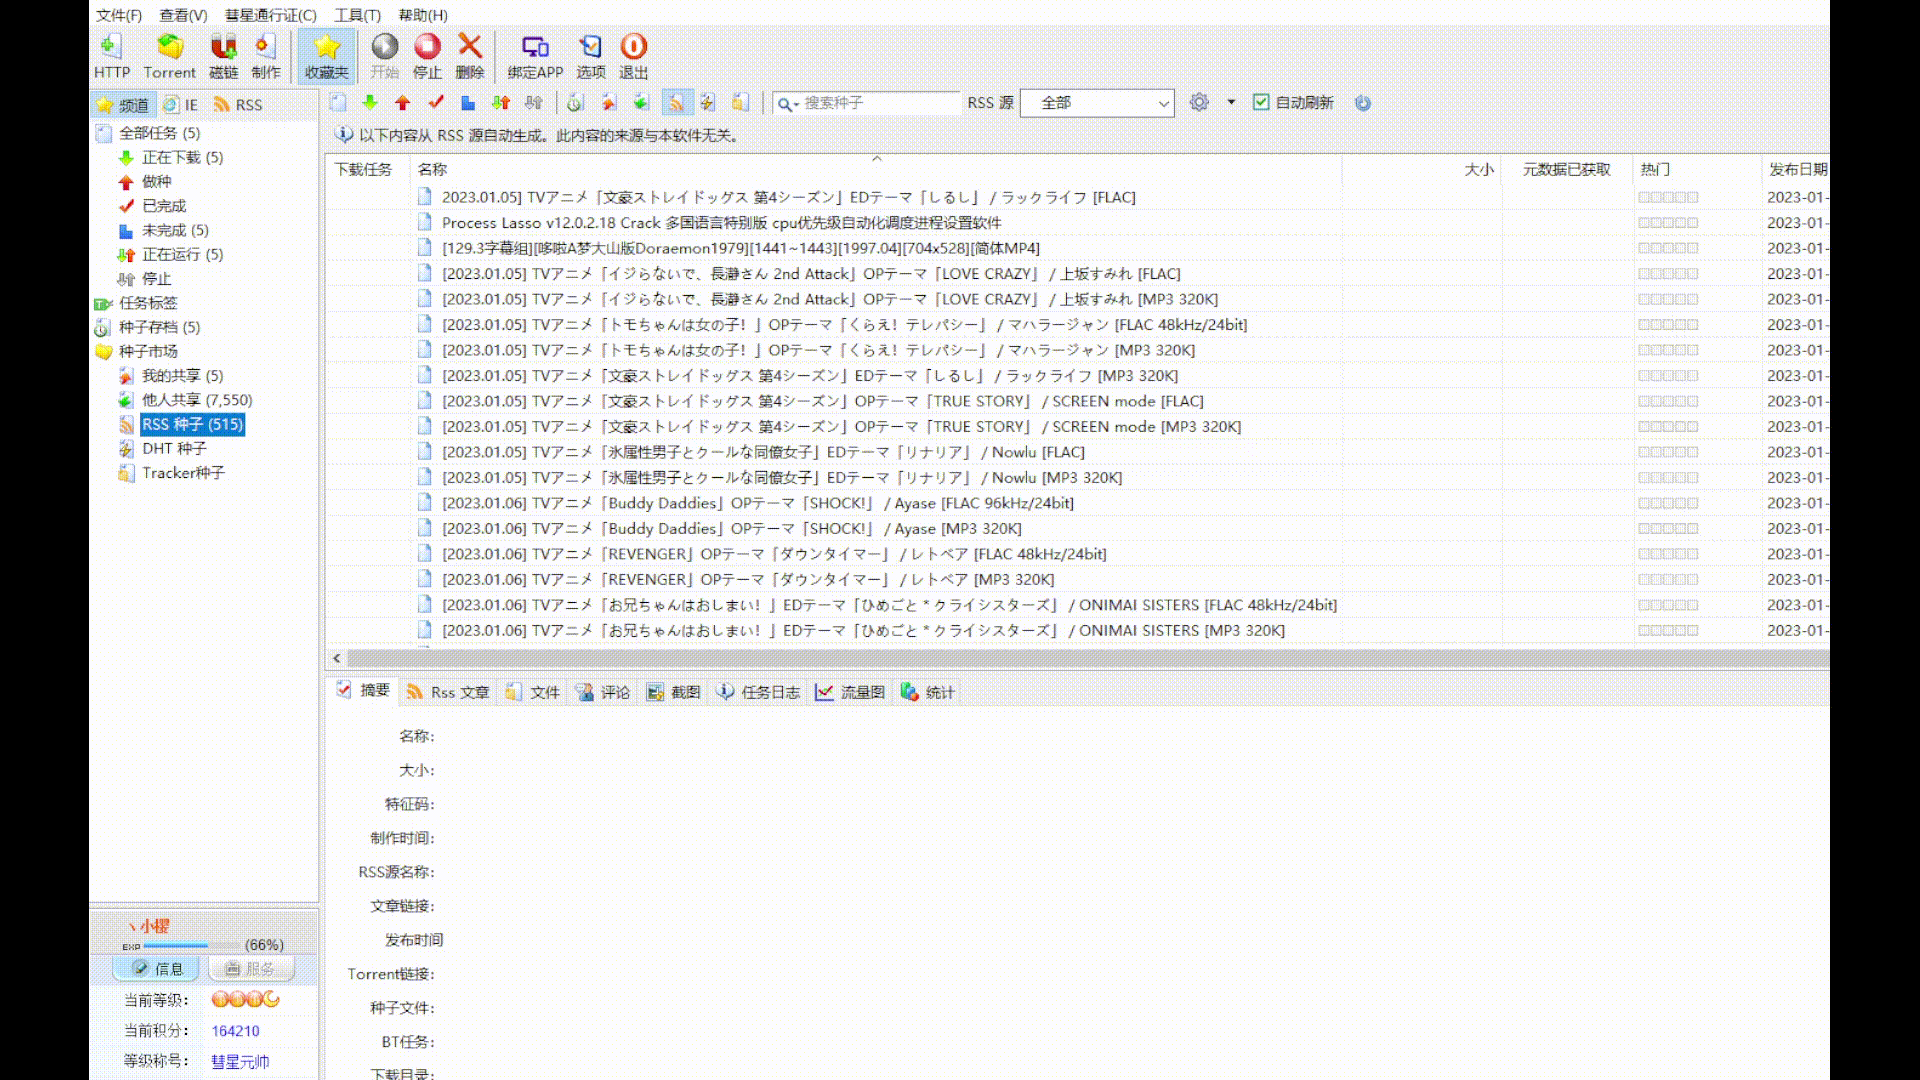Click the 退出 exit icon
This screenshot has height=1080, width=1920.
(x=633, y=56)
